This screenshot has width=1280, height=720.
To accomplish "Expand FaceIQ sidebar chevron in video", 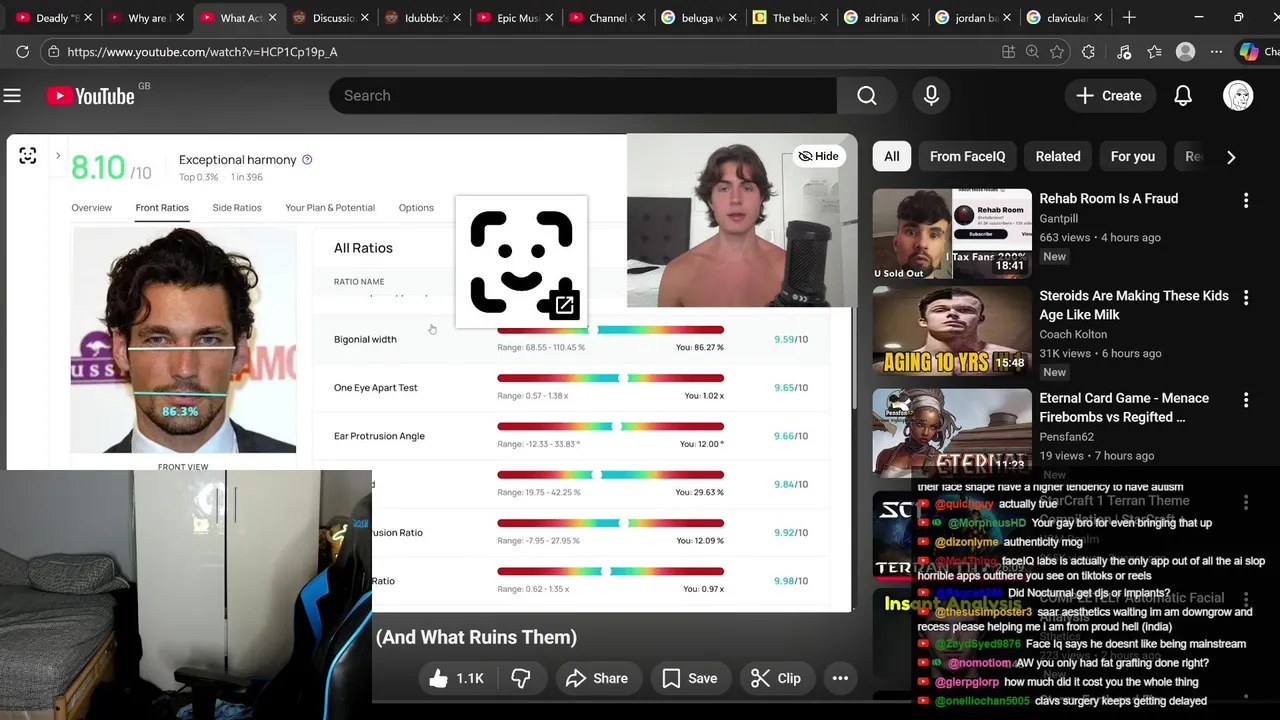I will [58, 155].
